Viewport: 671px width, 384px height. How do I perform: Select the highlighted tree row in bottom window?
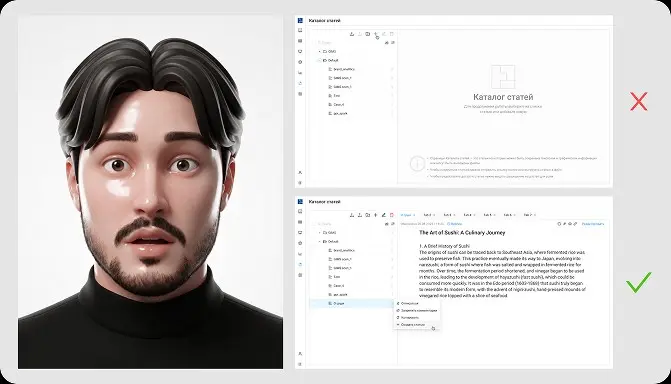(x=351, y=303)
